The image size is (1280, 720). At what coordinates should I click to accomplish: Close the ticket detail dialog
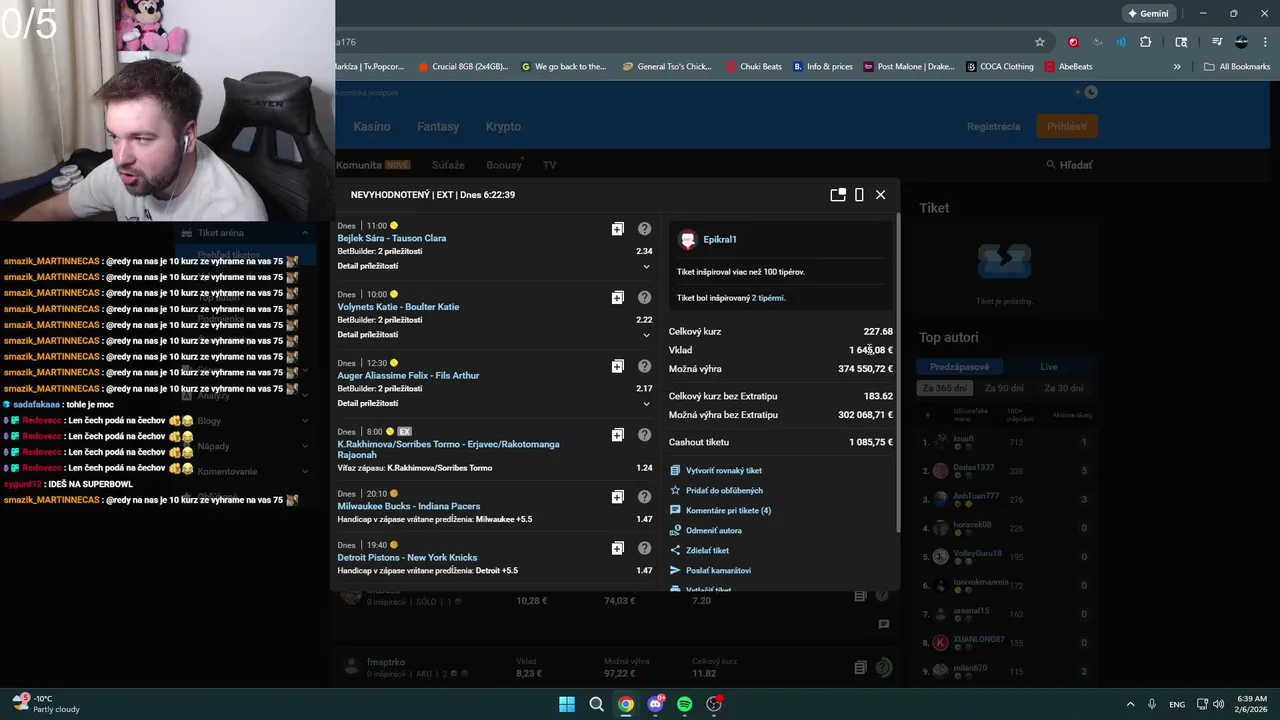[880, 195]
